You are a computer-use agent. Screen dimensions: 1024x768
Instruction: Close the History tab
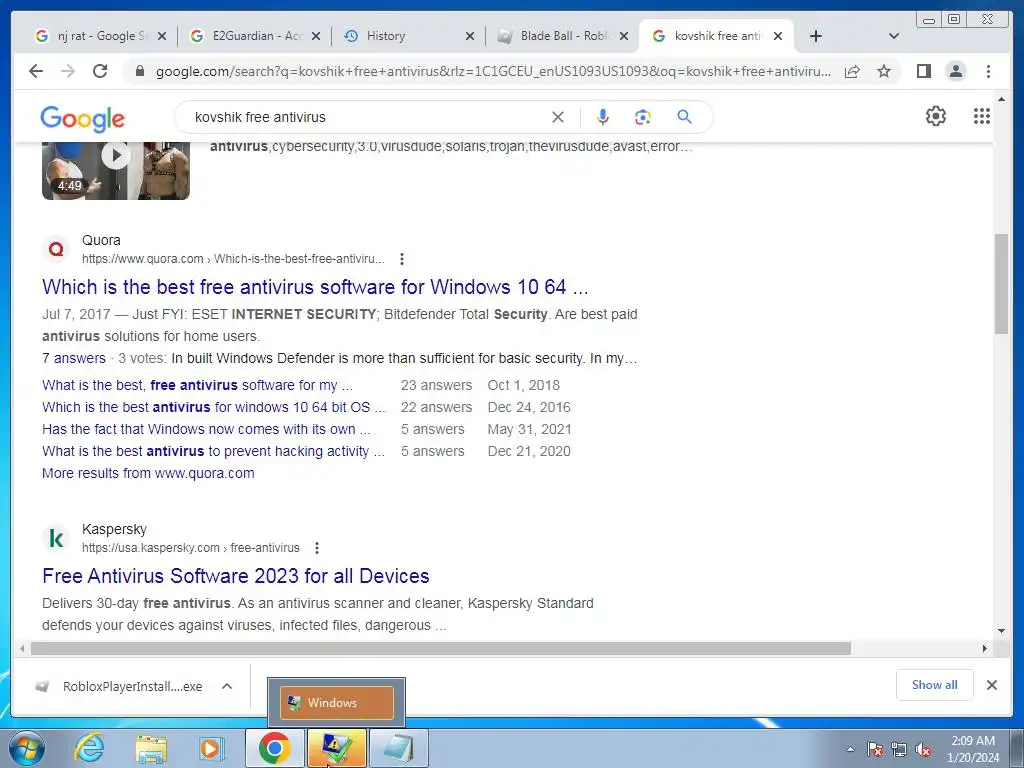pyautogui.click(x=470, y=36)
